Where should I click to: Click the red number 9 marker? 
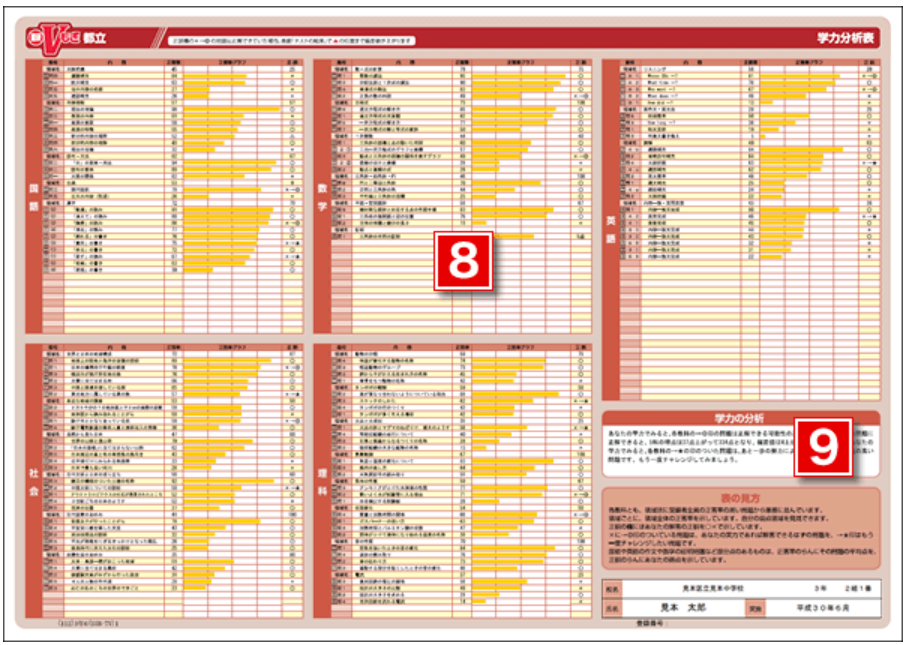pyautogui.click(x=823, y=446)
